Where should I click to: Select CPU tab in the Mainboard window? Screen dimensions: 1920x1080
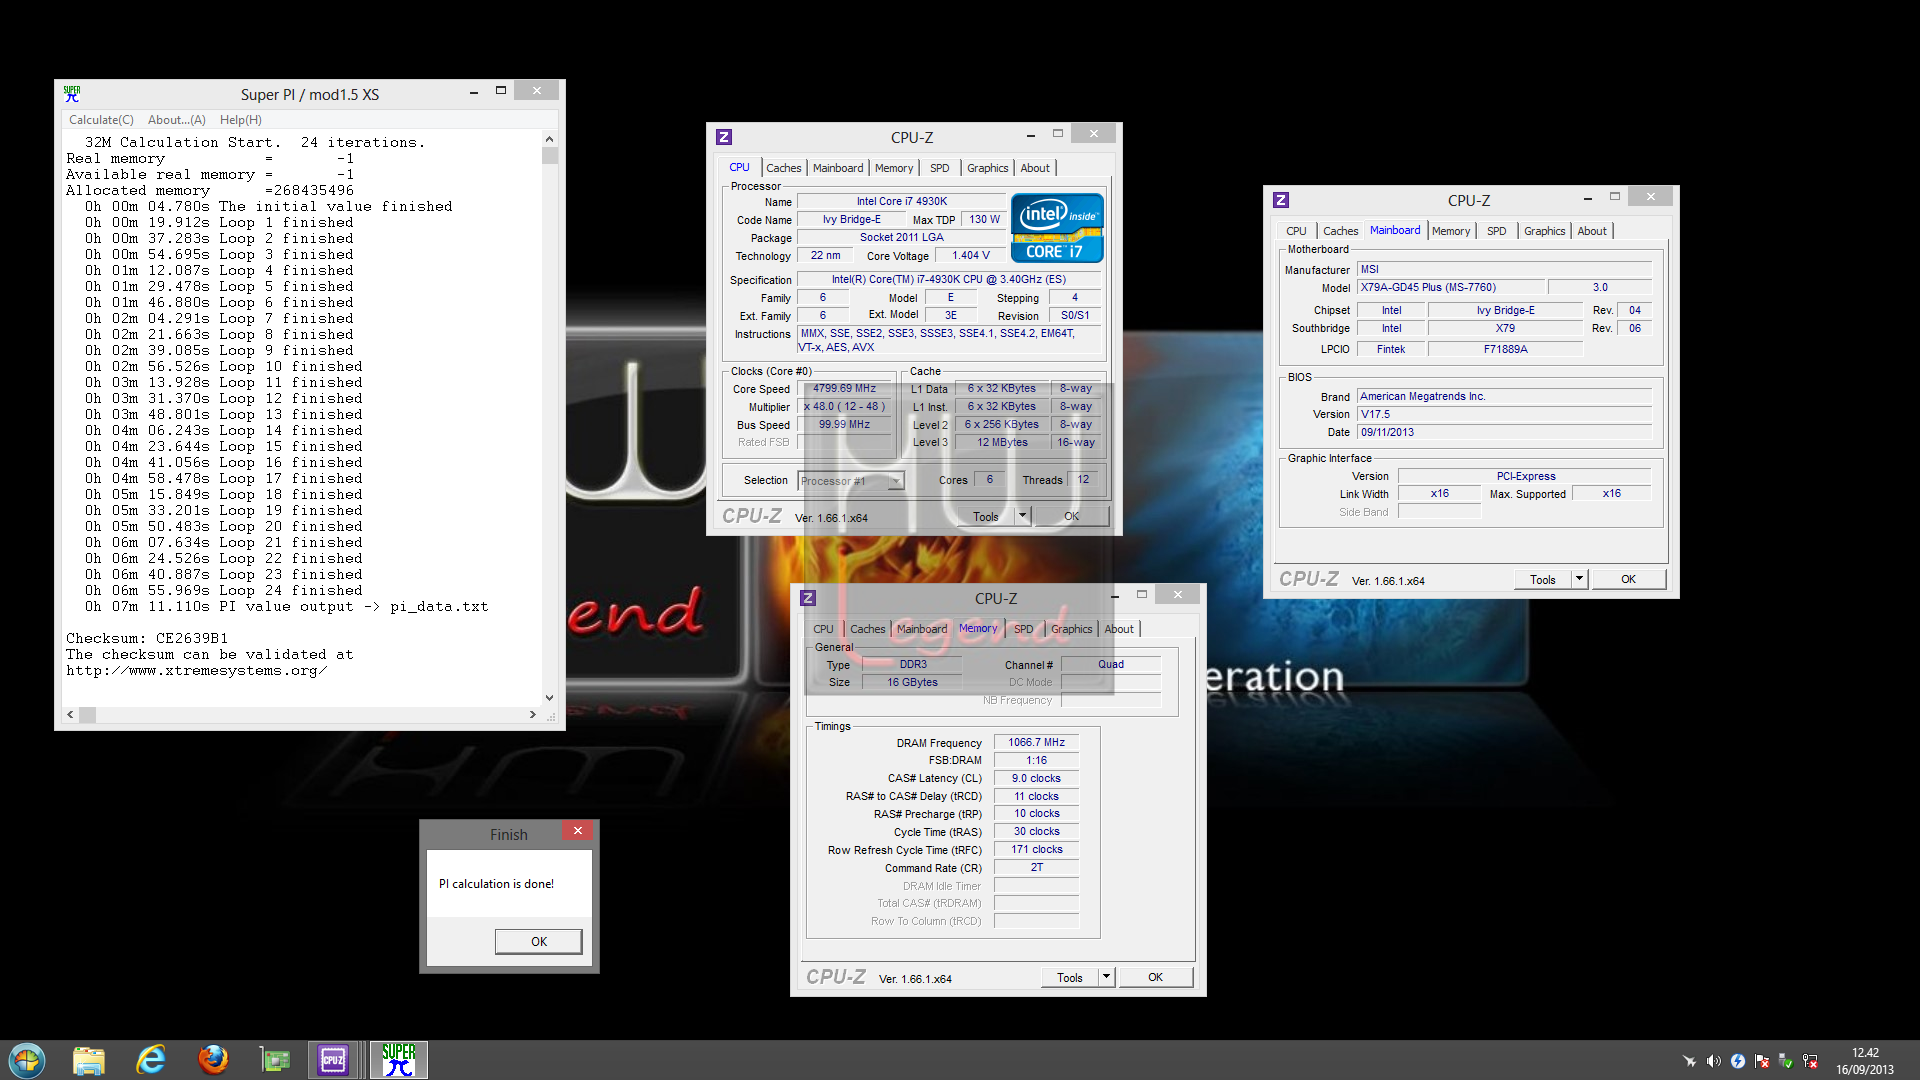pos(1296,231)
